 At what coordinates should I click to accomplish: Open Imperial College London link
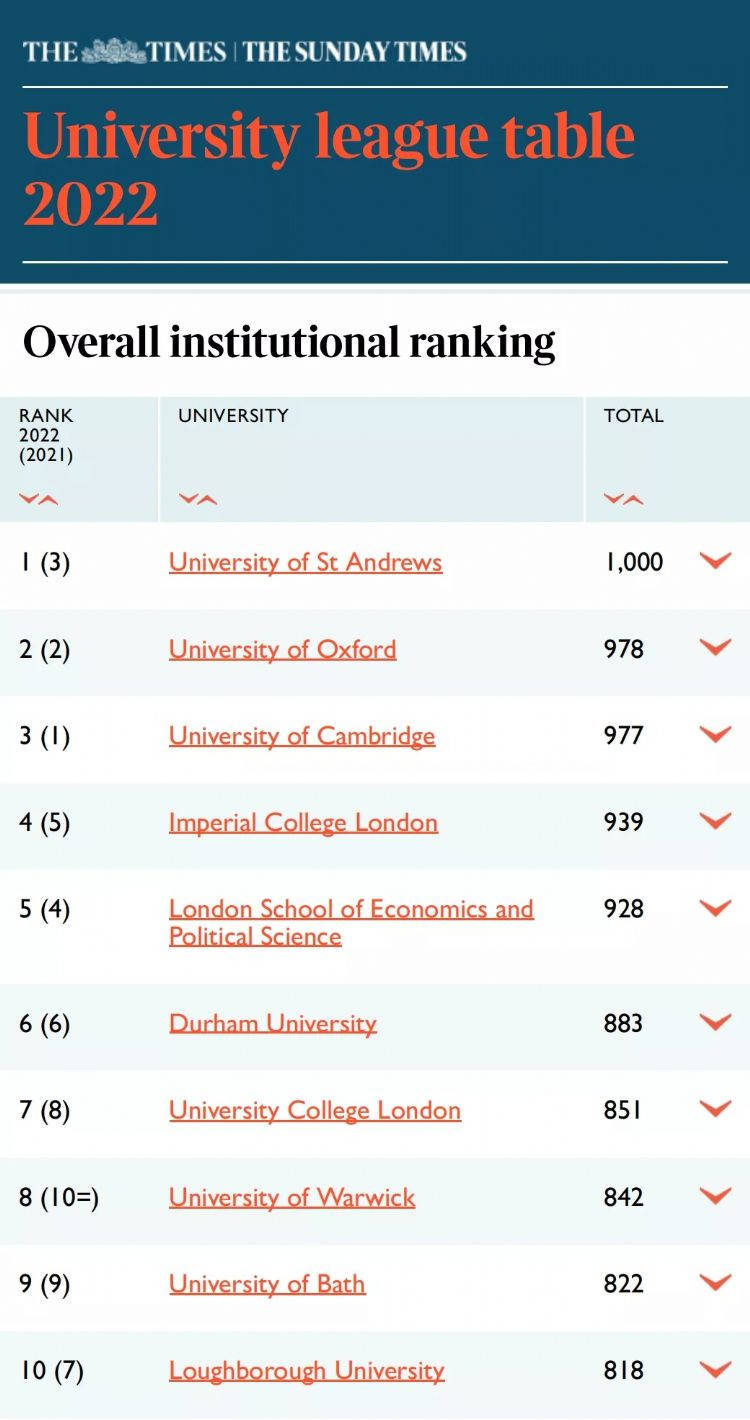[x=303, y=823]
